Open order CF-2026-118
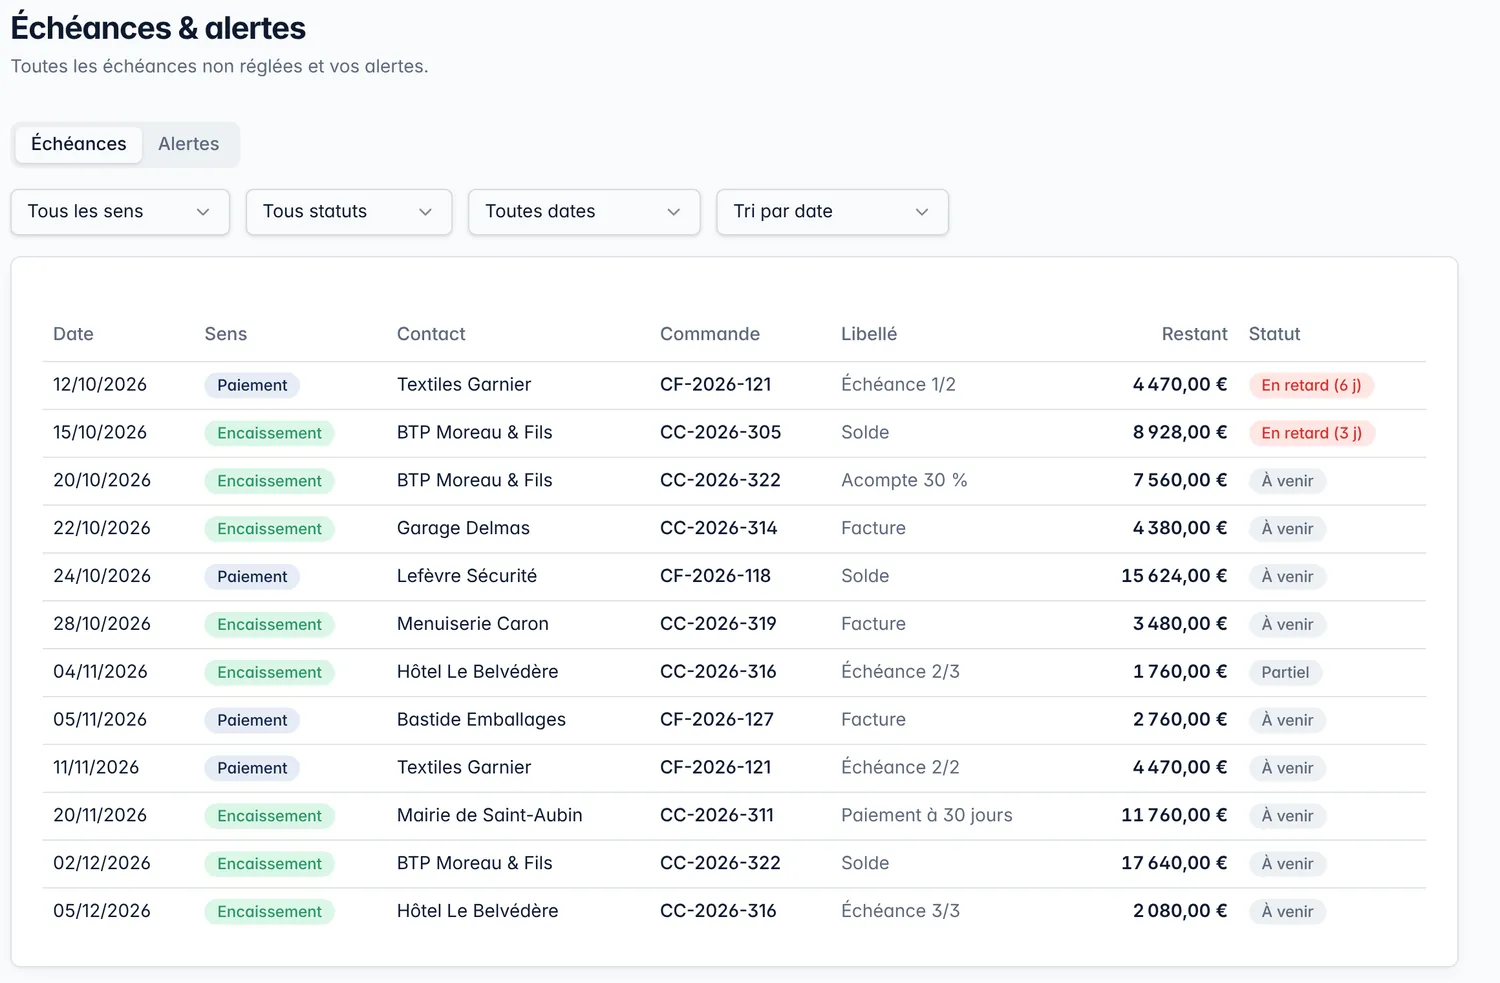The image size is (1500, 983). 715,577
